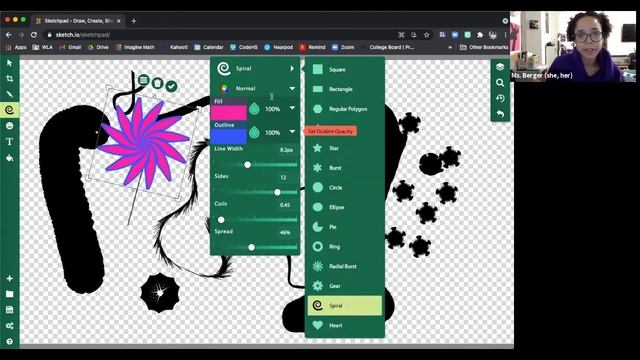Viewport: 640px width, 360px height.
Task: Select the arrow Select tool in left toolbar
Action: (x=9, y=63)
